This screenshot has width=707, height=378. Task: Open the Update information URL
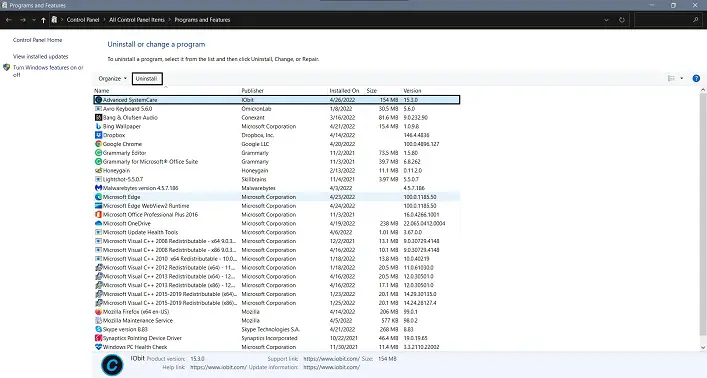331,367
